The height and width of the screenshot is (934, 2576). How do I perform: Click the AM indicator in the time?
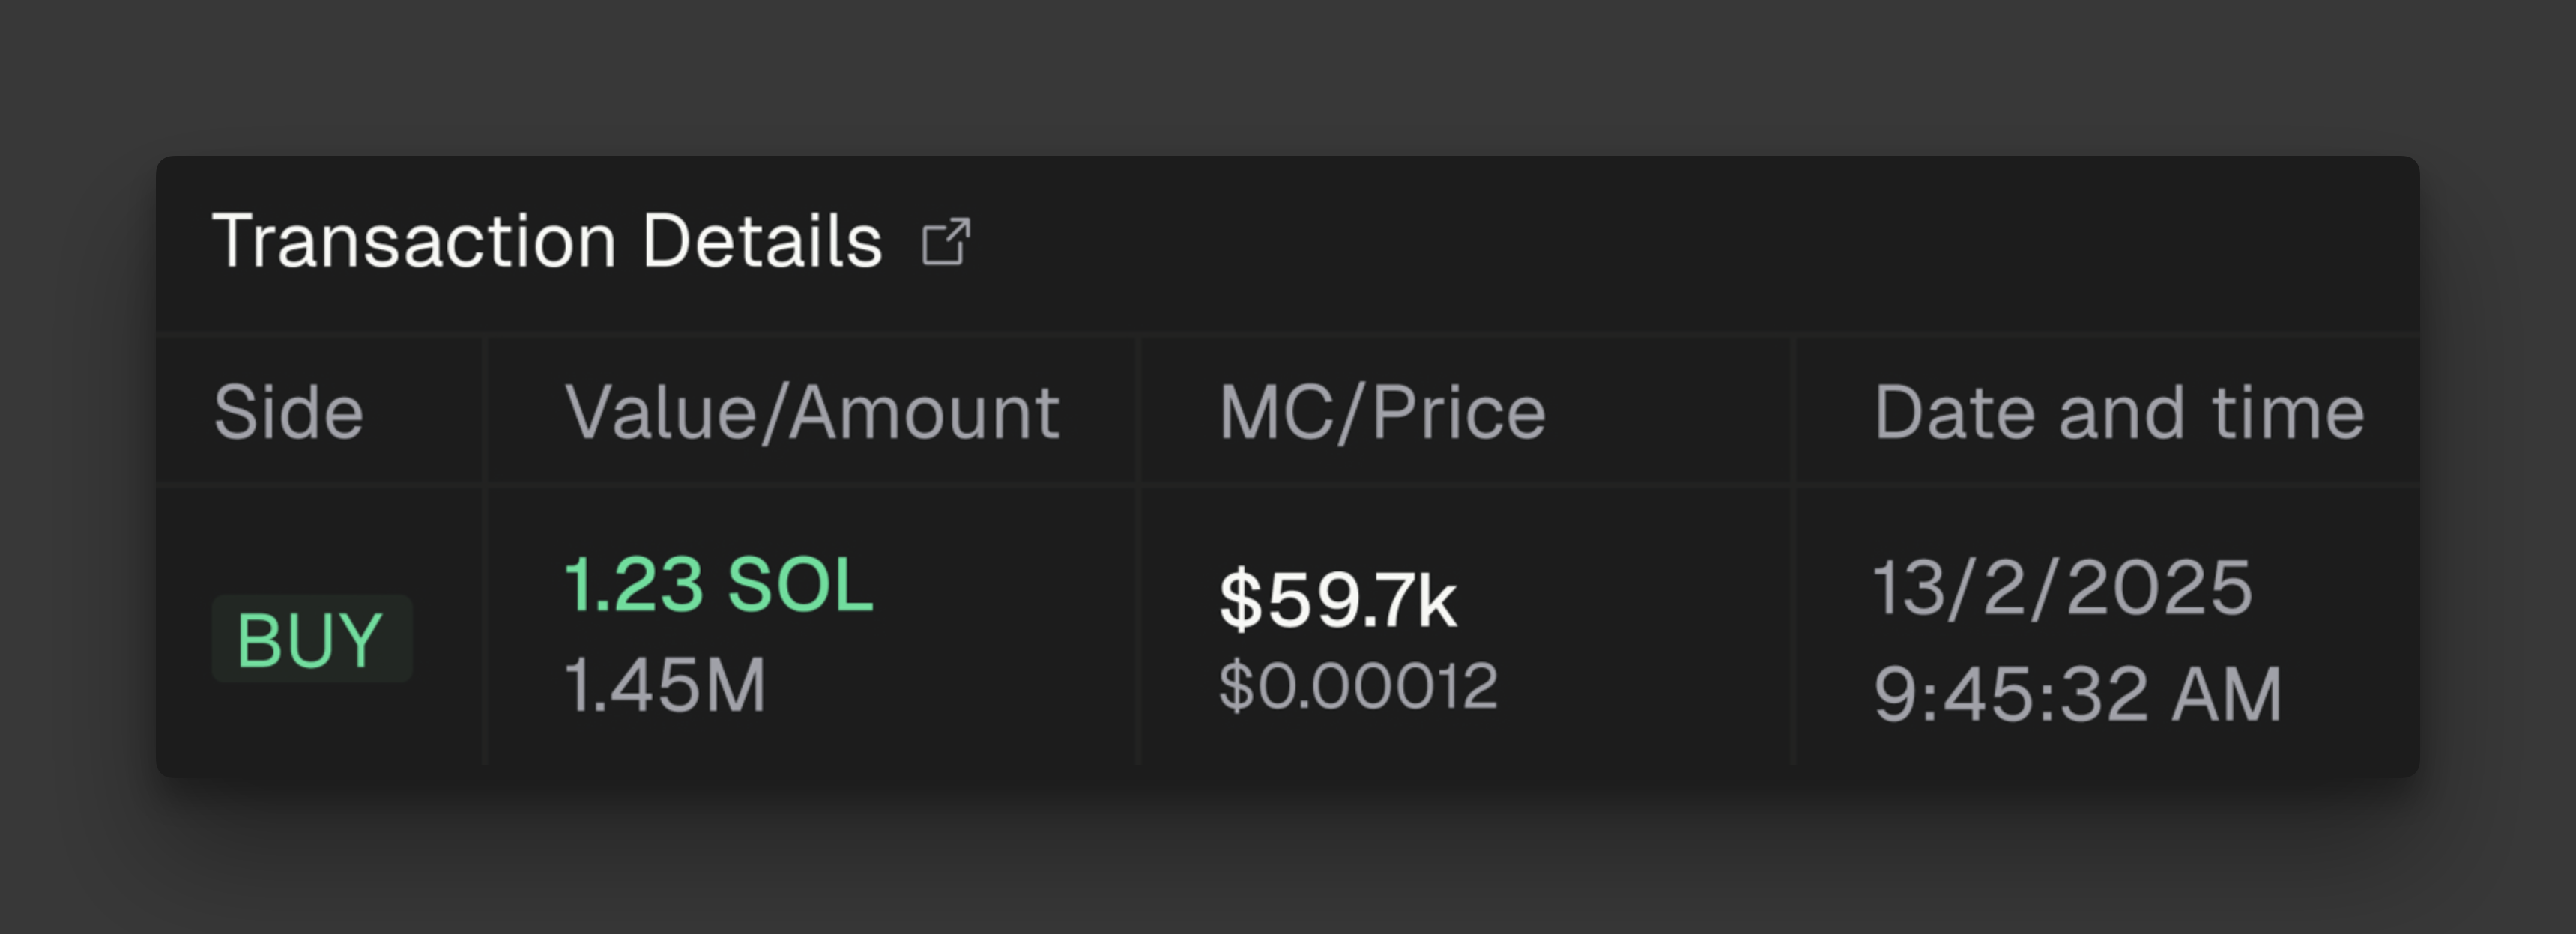click(2226, 694)
